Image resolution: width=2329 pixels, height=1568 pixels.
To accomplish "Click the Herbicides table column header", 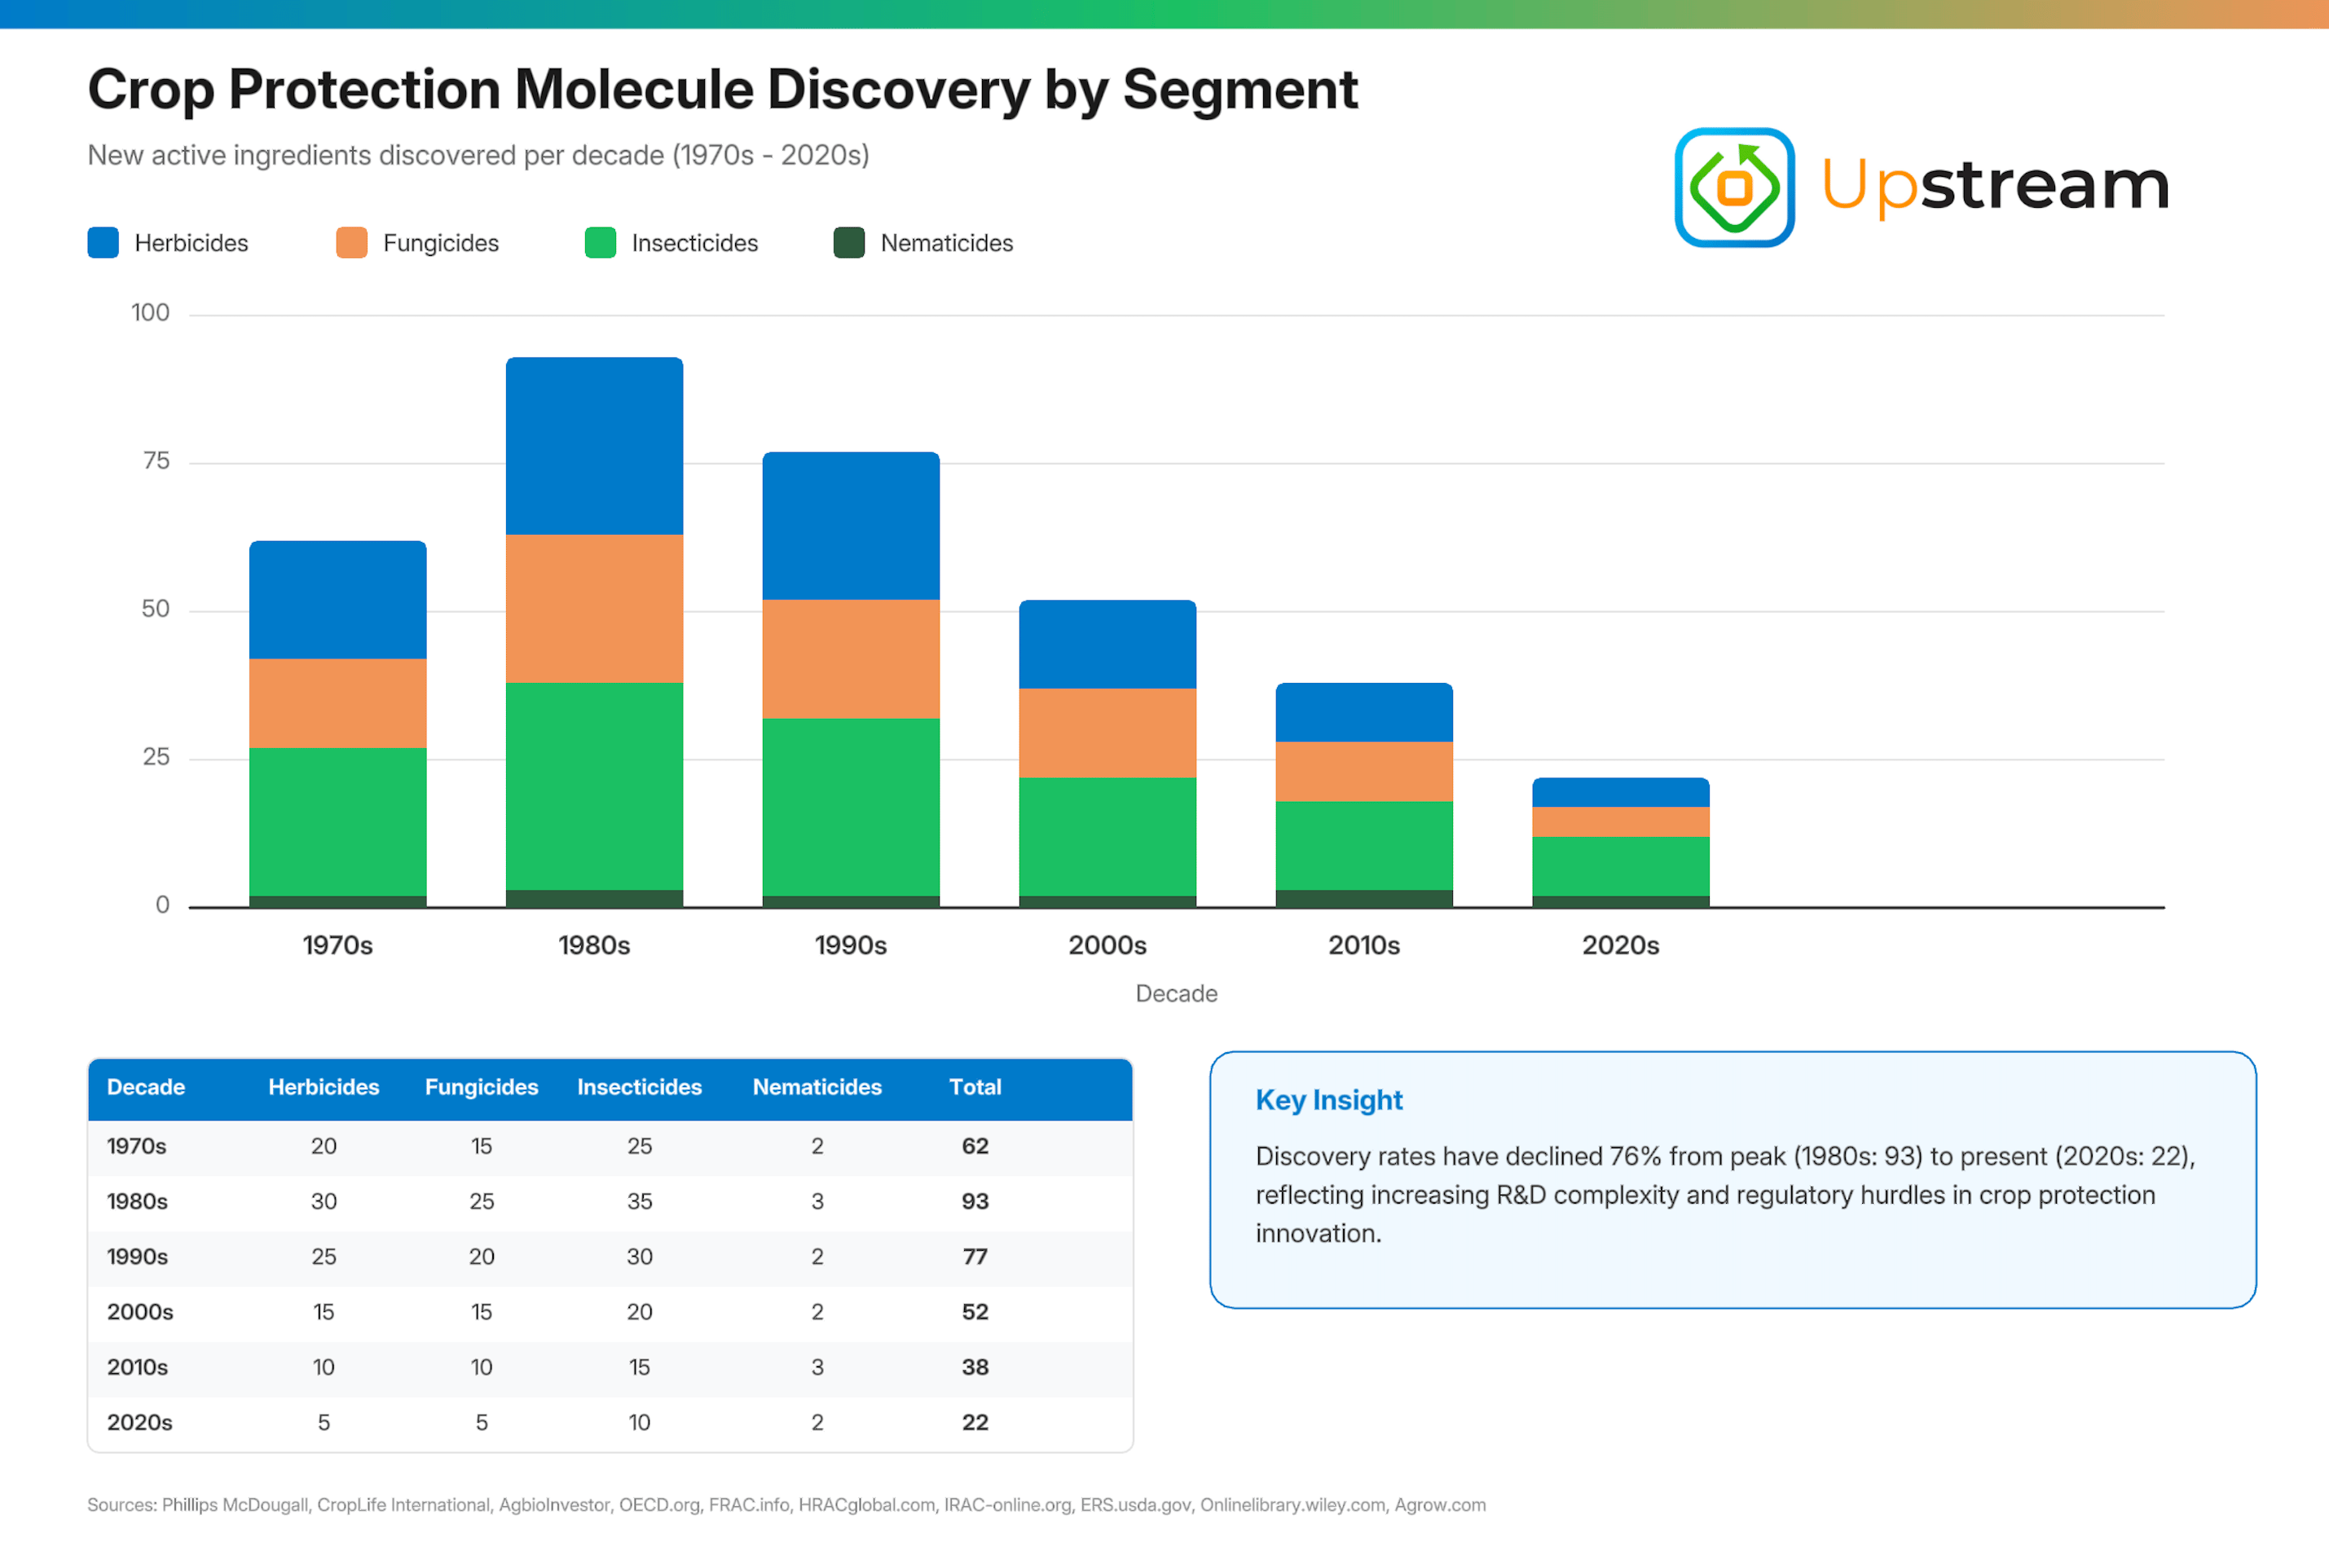I will point(323,1087).
